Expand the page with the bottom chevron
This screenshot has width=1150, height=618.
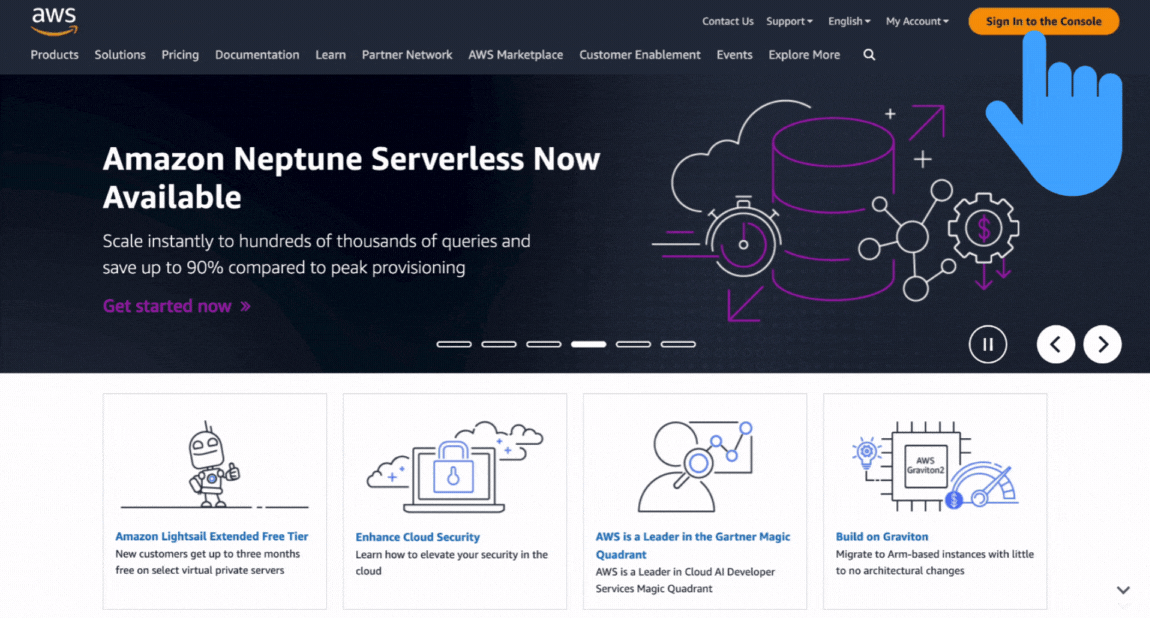coord(1123,590)
